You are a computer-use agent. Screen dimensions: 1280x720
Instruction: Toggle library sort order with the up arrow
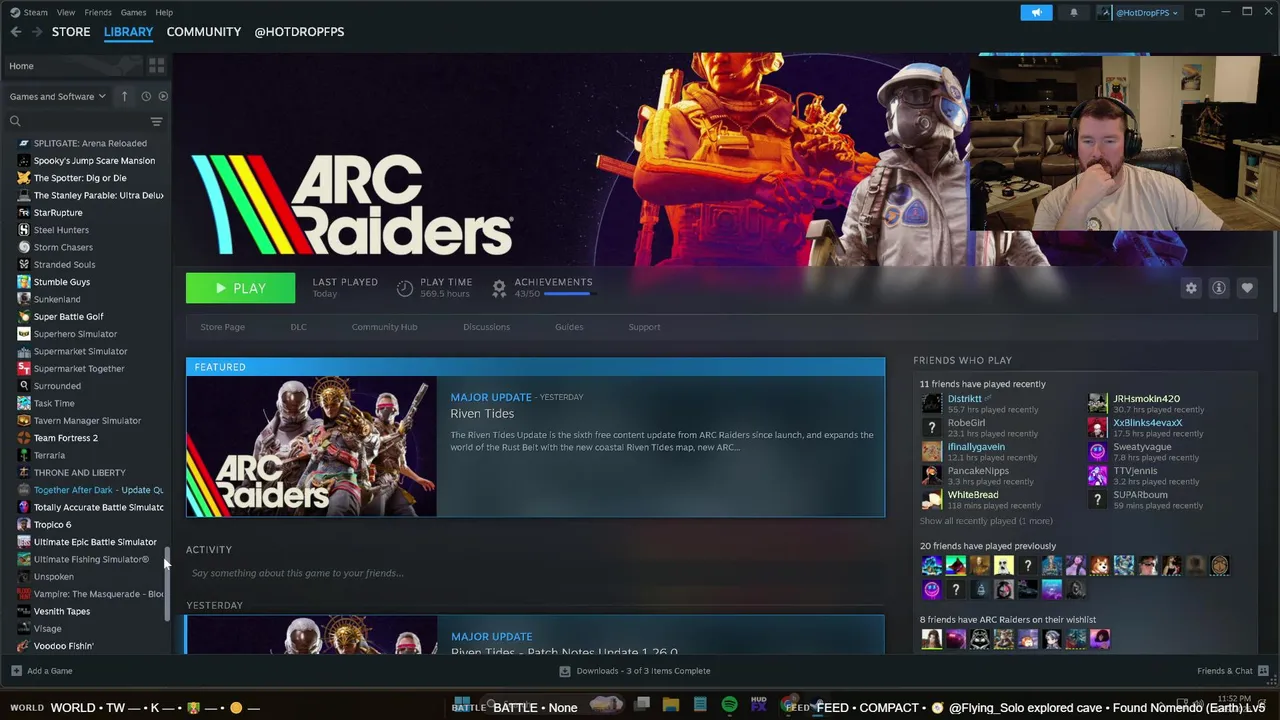(x=124, y=96)
